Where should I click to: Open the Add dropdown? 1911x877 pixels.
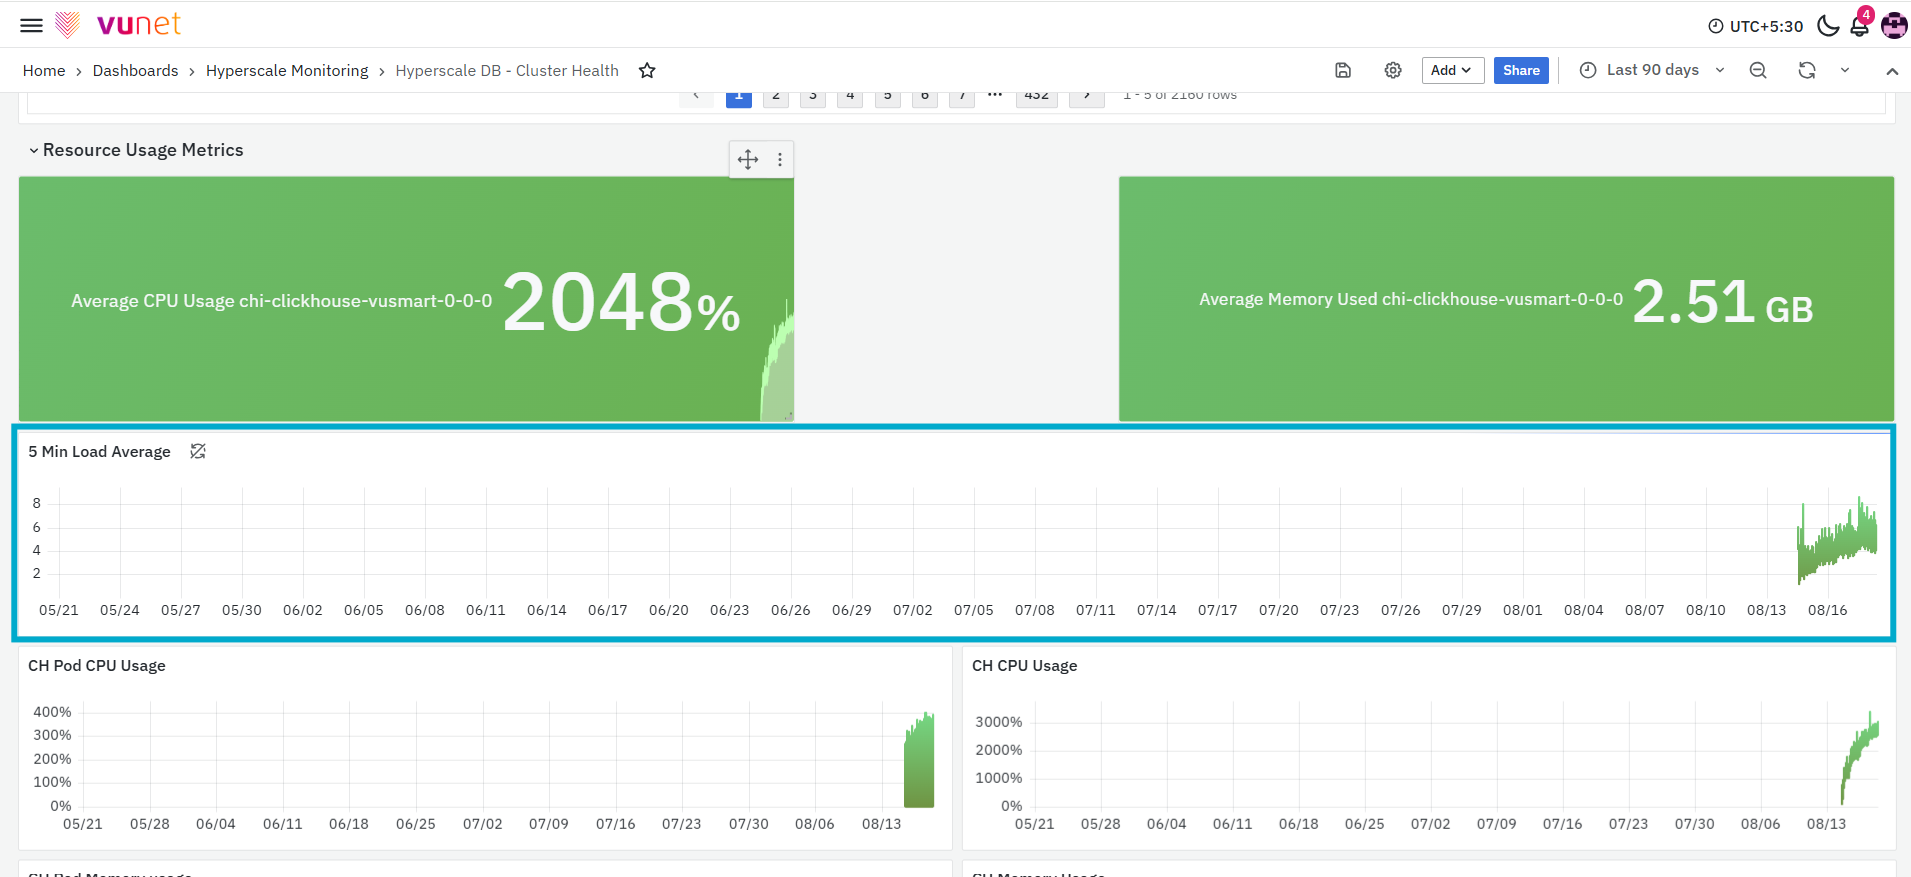[1452, 70]
